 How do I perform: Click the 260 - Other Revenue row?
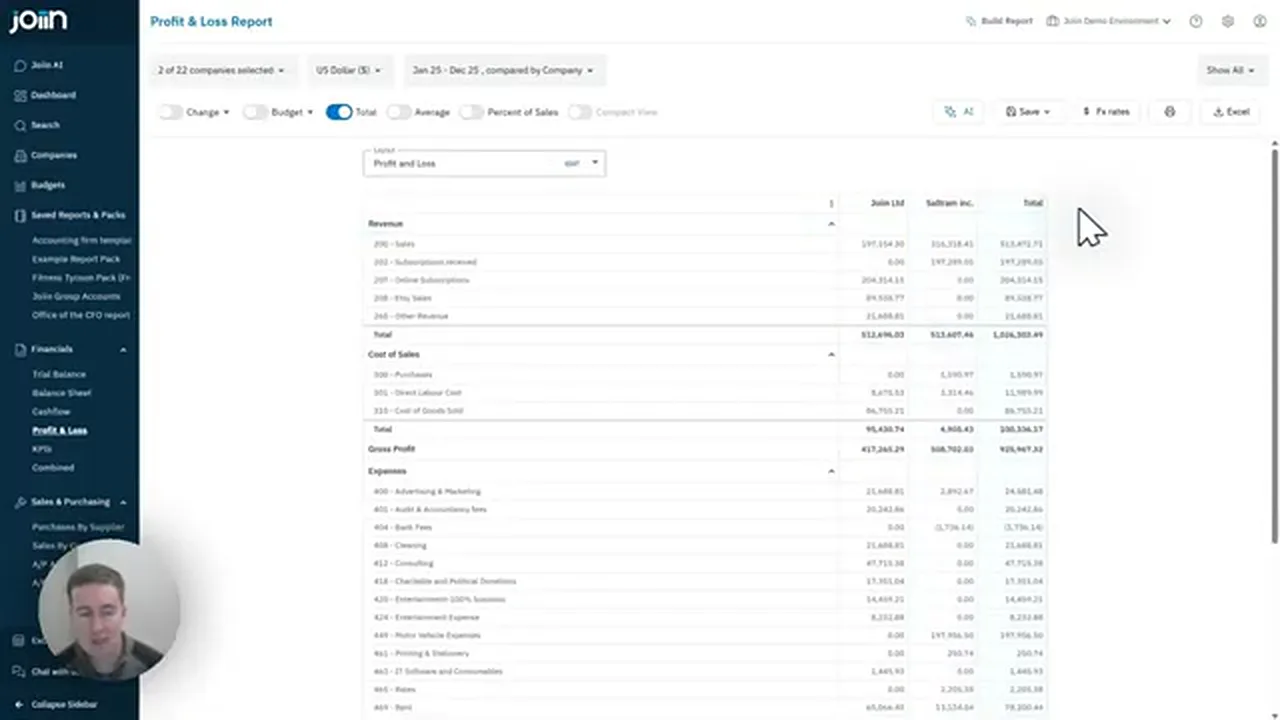coord(706,316)
